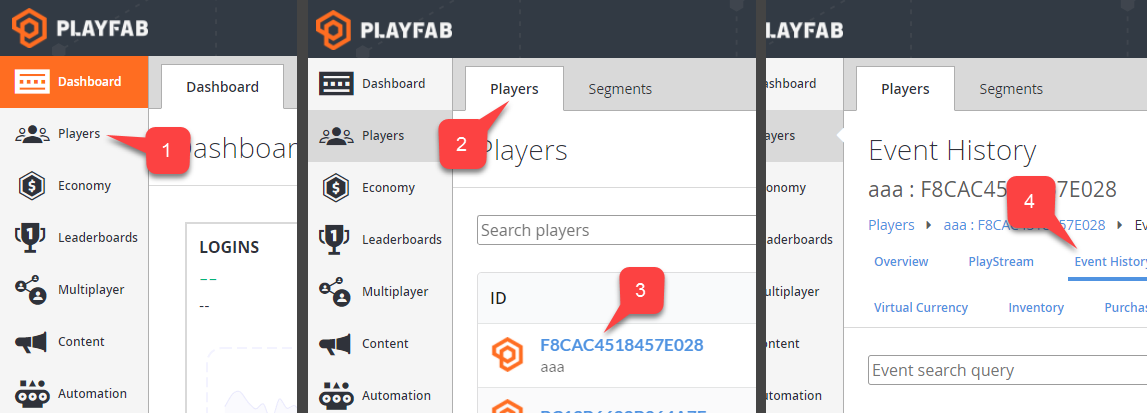This screenshot has width=1147, height=413.
Task: Click Leaderboards label in Dashboard page sidebar
Action: [x=98, y=238]
